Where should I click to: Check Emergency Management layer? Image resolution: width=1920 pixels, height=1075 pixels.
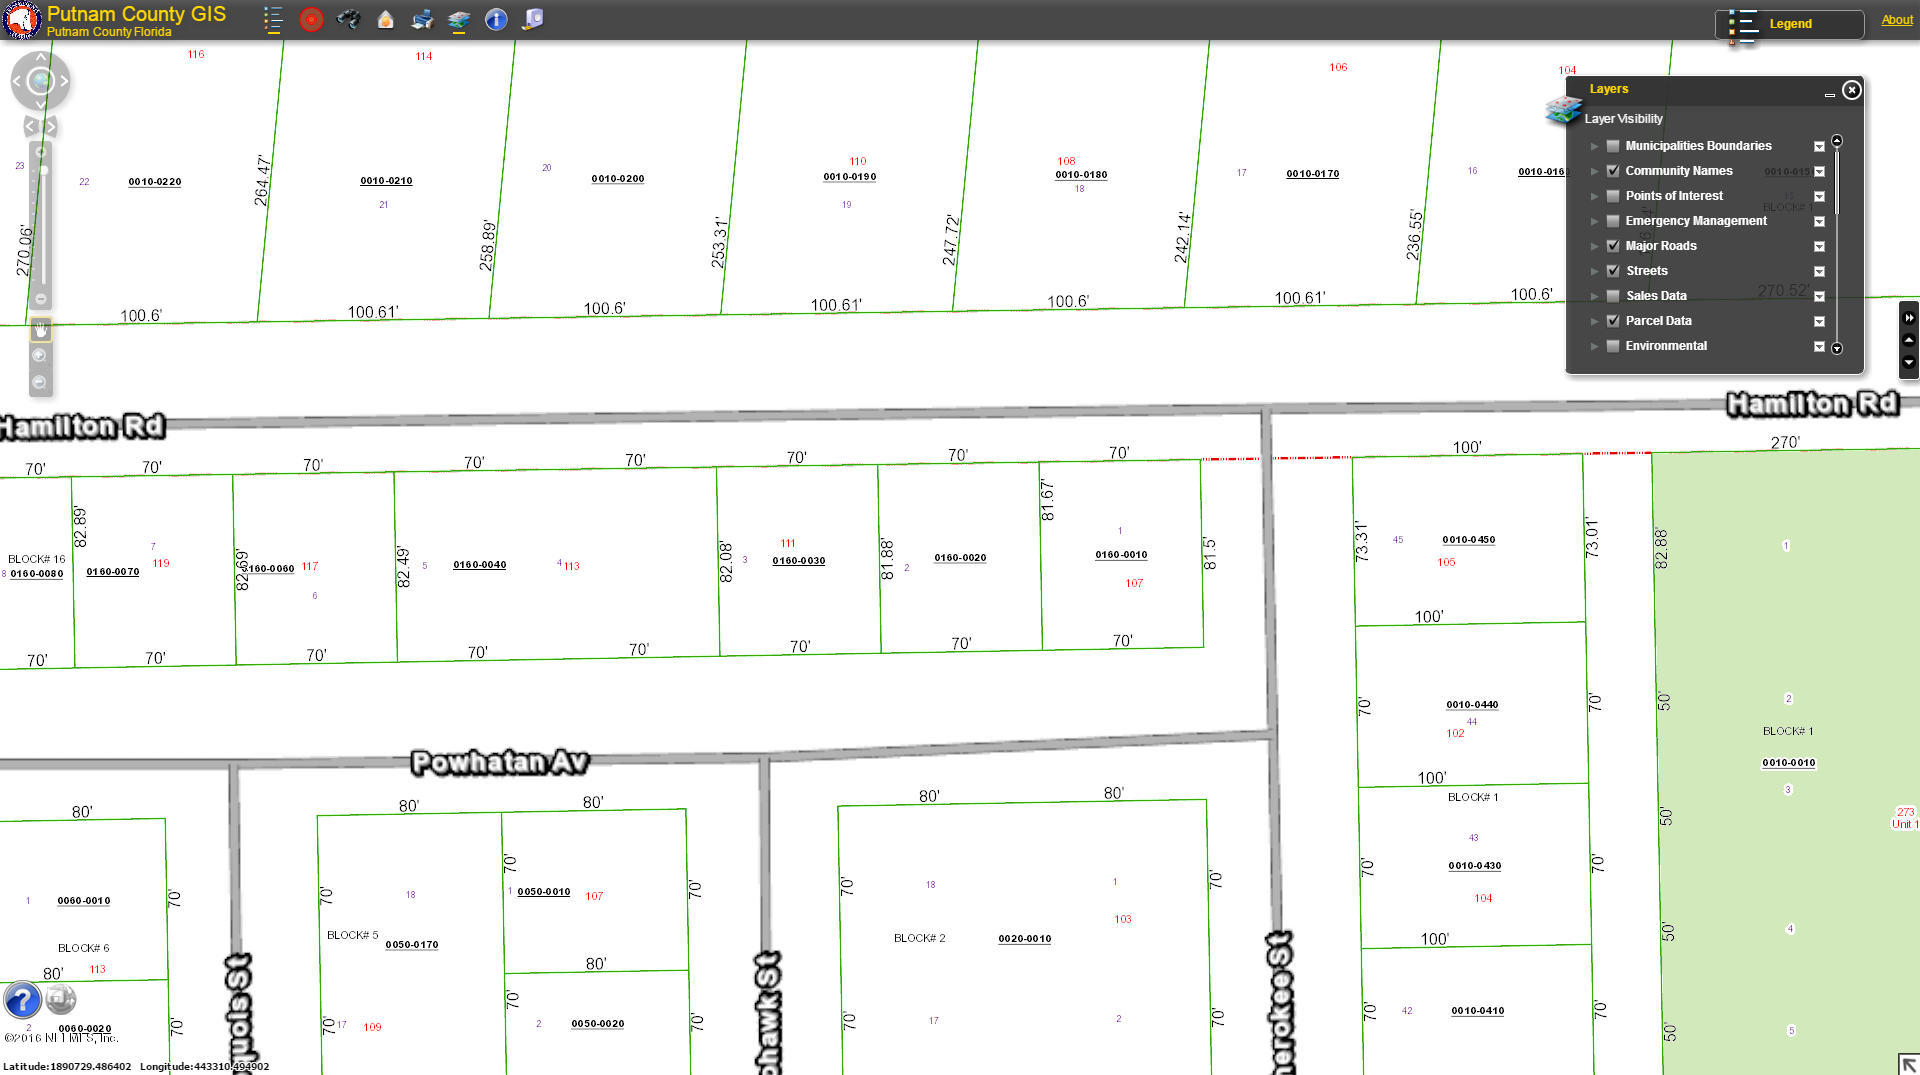[x=1613, y=221]
